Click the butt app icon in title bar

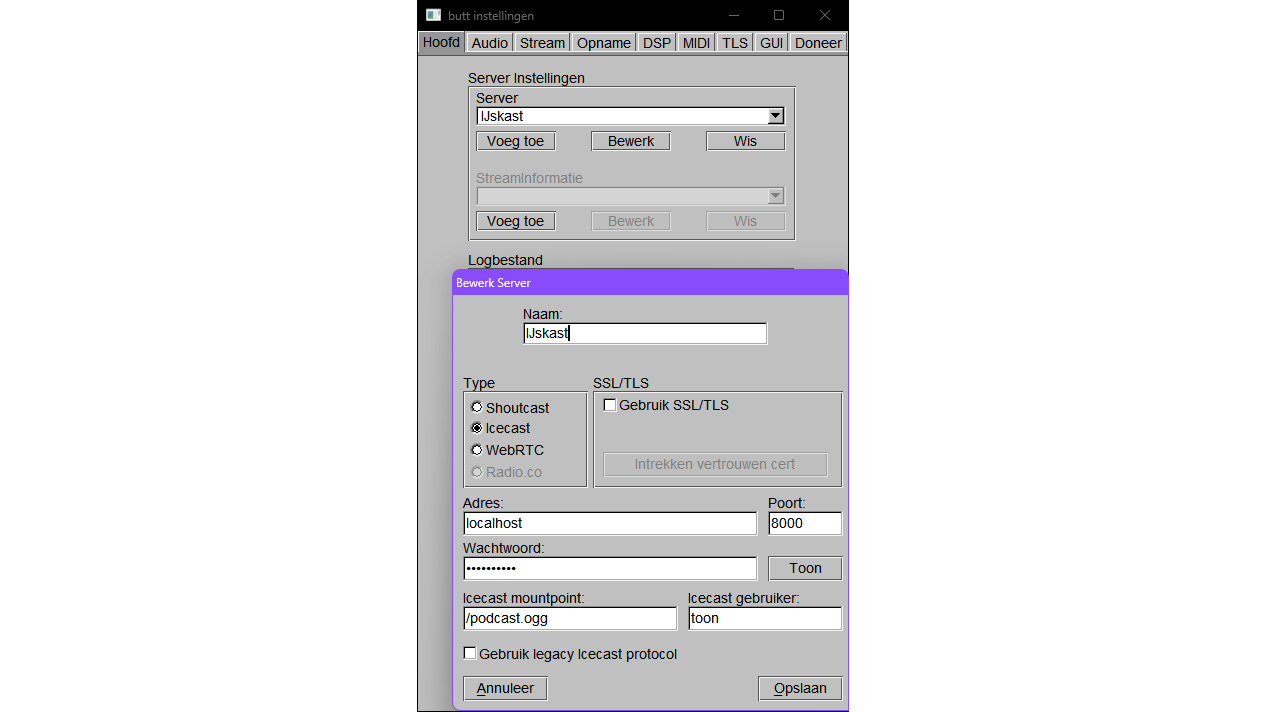[x=433, y=15]
